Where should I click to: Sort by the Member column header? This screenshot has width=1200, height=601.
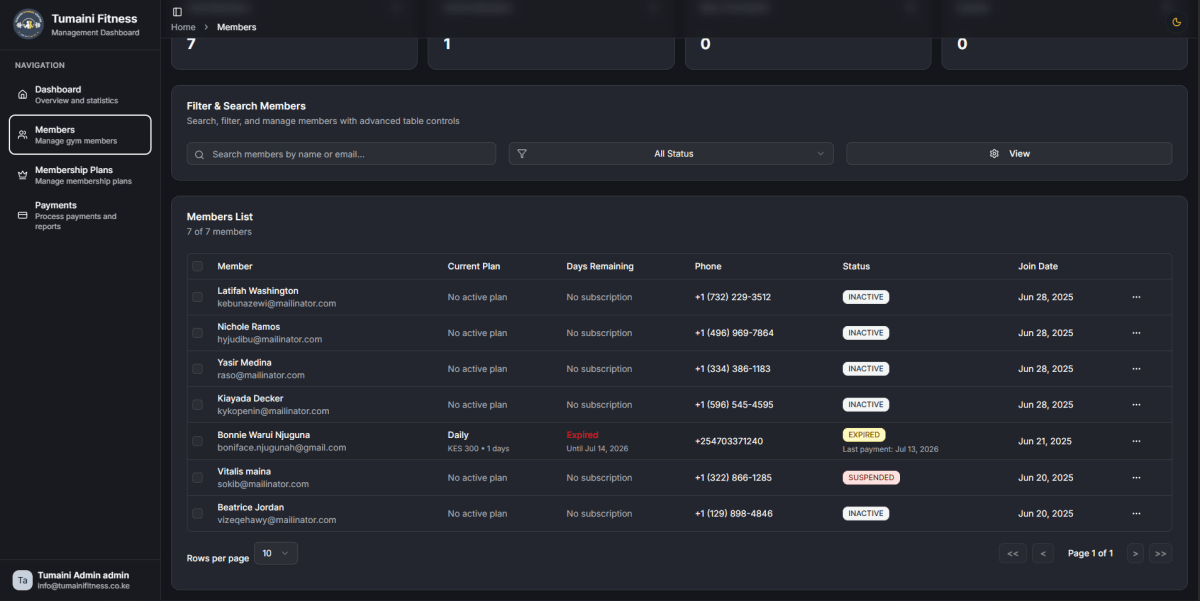click(x=235, y=267)
